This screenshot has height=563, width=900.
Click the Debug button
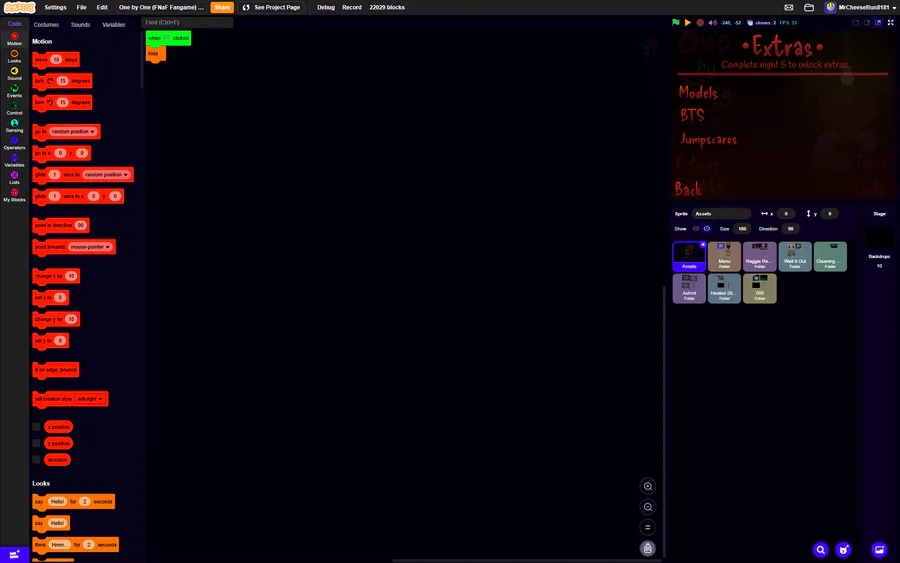click(325, 7)
